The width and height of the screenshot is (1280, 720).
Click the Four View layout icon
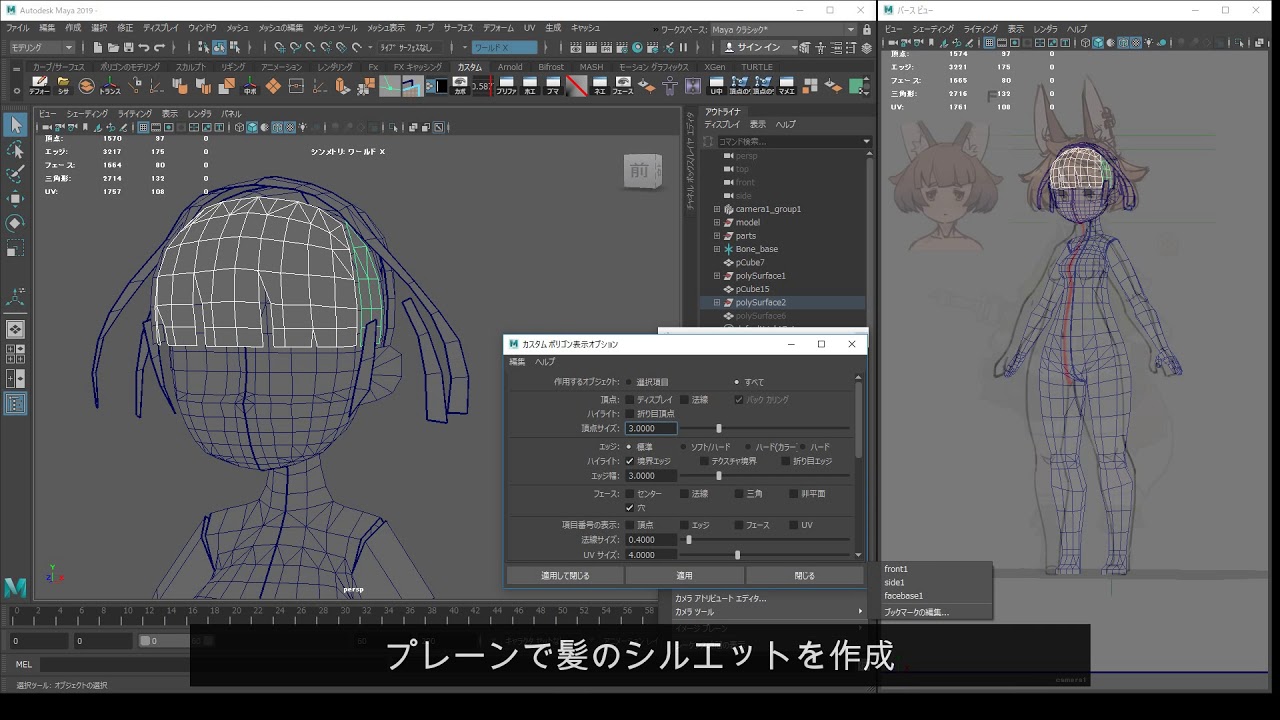click(15, 353)
